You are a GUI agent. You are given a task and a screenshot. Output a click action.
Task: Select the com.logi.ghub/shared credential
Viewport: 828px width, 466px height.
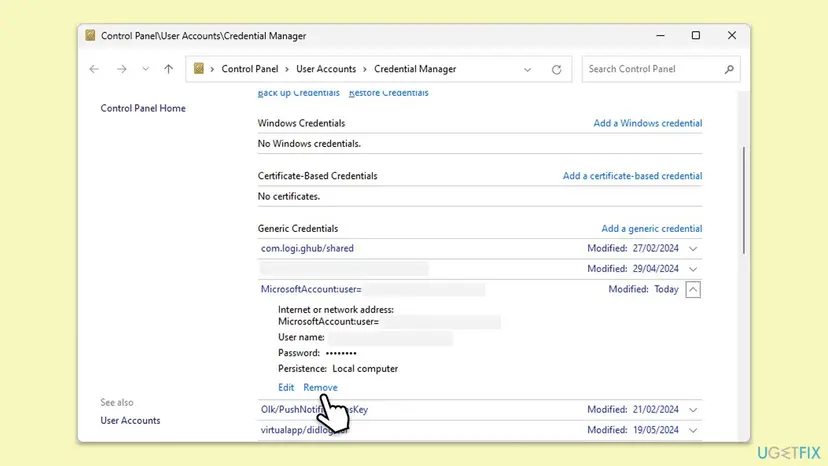coord(307,248)
